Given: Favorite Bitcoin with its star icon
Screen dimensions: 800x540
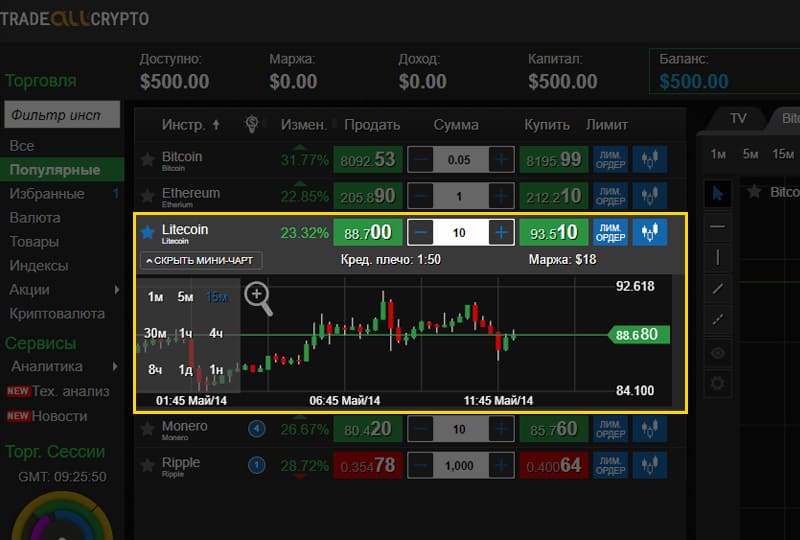Looking at the screenshot, I should pyautogui.click(x=147, y=159).
